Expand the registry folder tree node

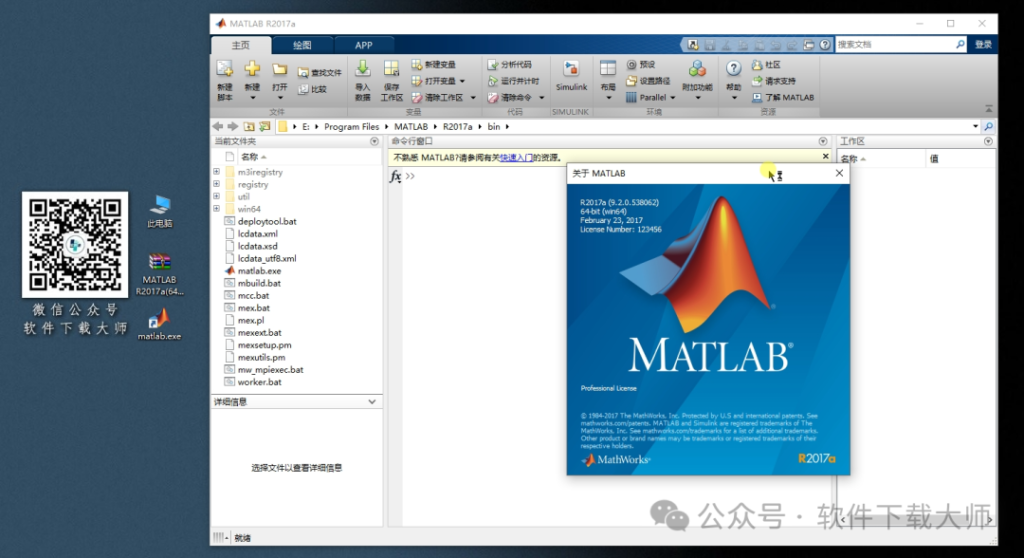pyautogui.click(x=216, y=184)
